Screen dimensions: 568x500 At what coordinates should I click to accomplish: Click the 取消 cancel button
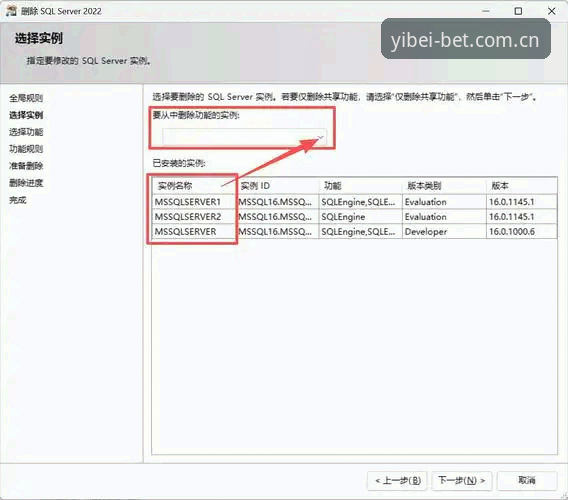(x=527, y=480)
